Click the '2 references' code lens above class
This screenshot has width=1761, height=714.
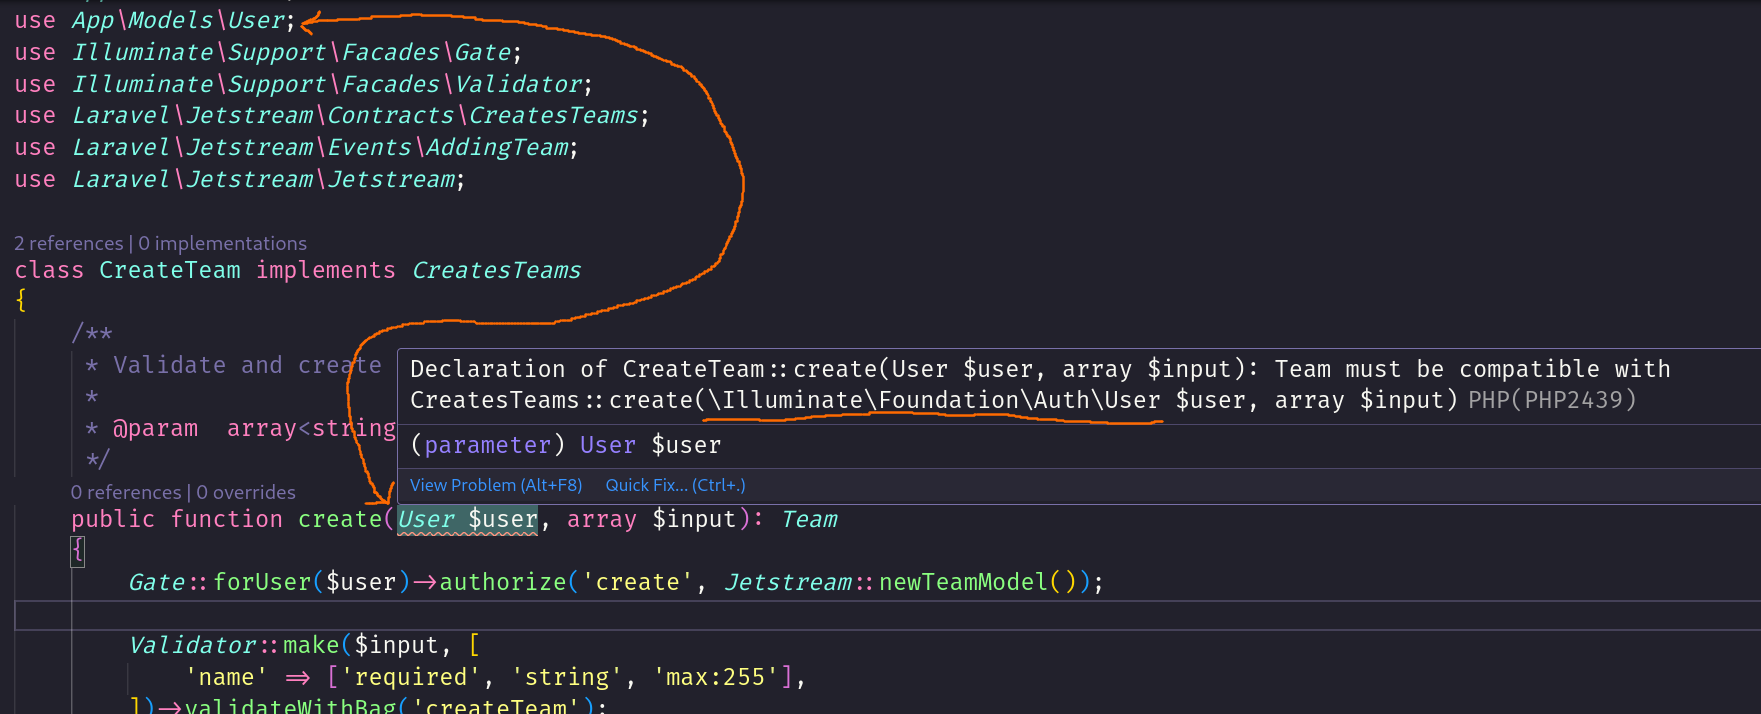[68, 243]
